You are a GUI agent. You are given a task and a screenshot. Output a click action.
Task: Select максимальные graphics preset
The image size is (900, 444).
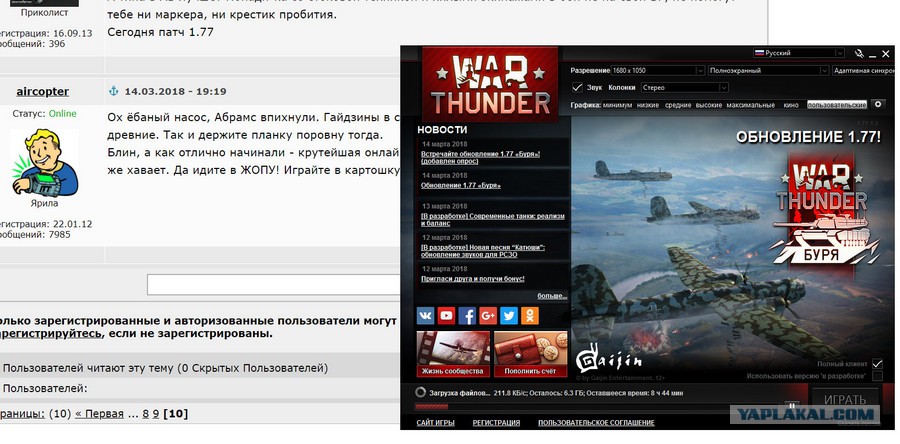click(x=750, y=106)
